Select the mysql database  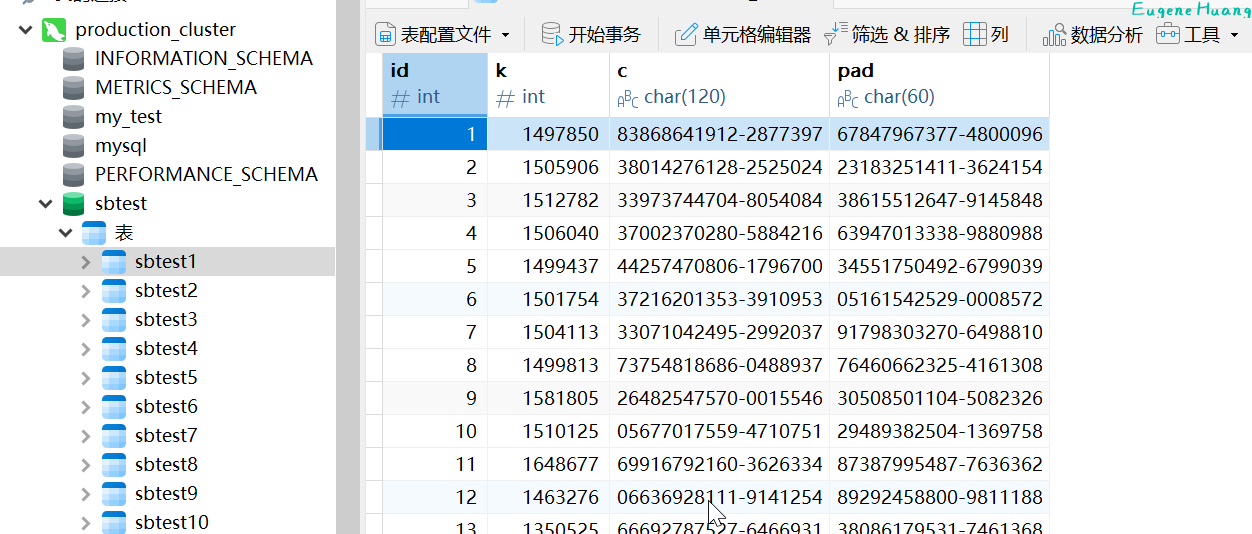coord(120,146)
